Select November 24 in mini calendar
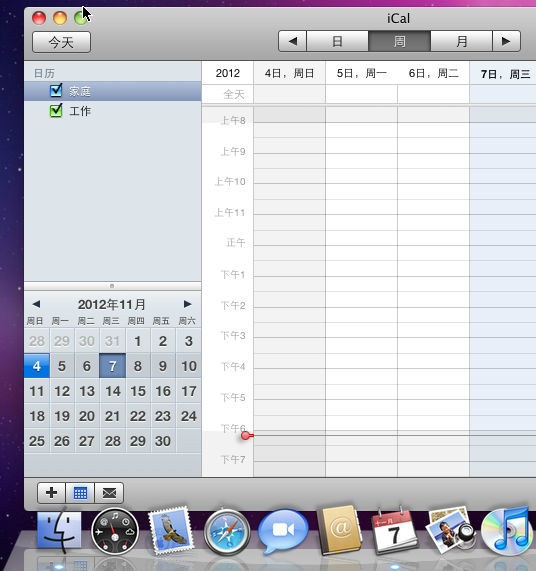The height and width of the screenshot is (571, 536). (x=189, y=416)
